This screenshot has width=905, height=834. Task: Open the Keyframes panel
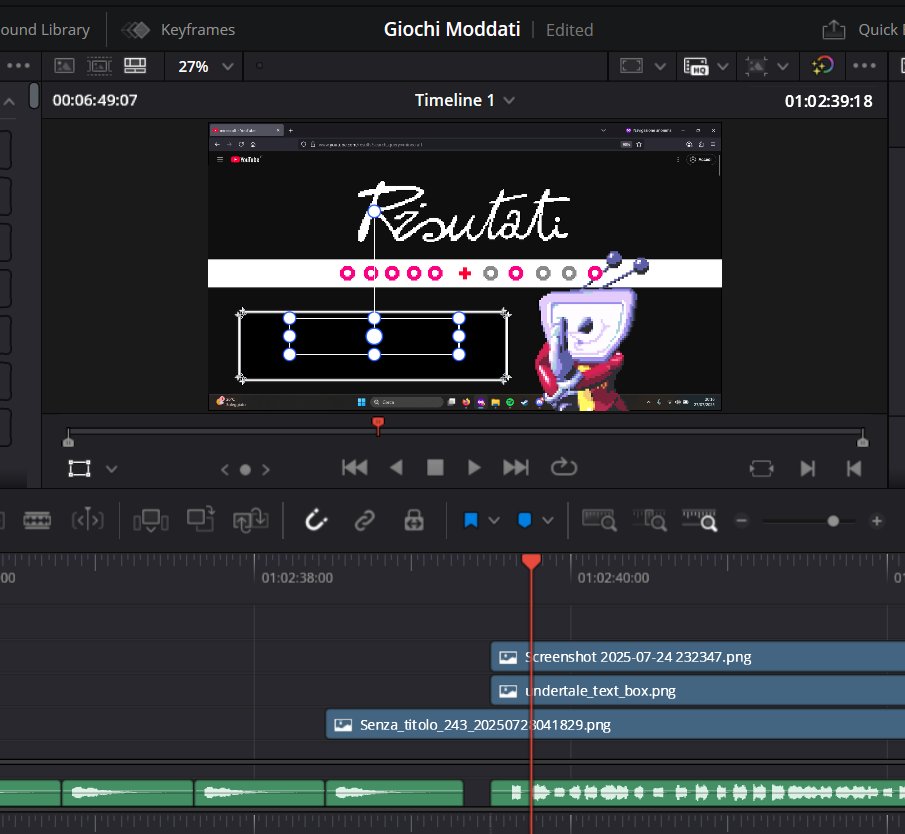tap(178, 29)
